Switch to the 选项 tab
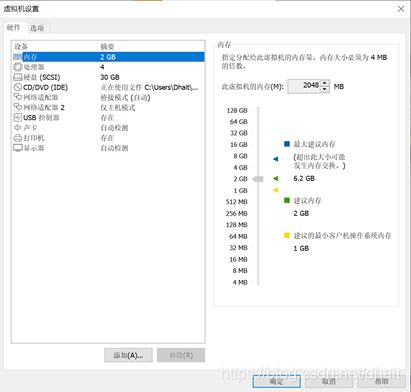Viewport: 411px width, 392px height. point(37,28)
